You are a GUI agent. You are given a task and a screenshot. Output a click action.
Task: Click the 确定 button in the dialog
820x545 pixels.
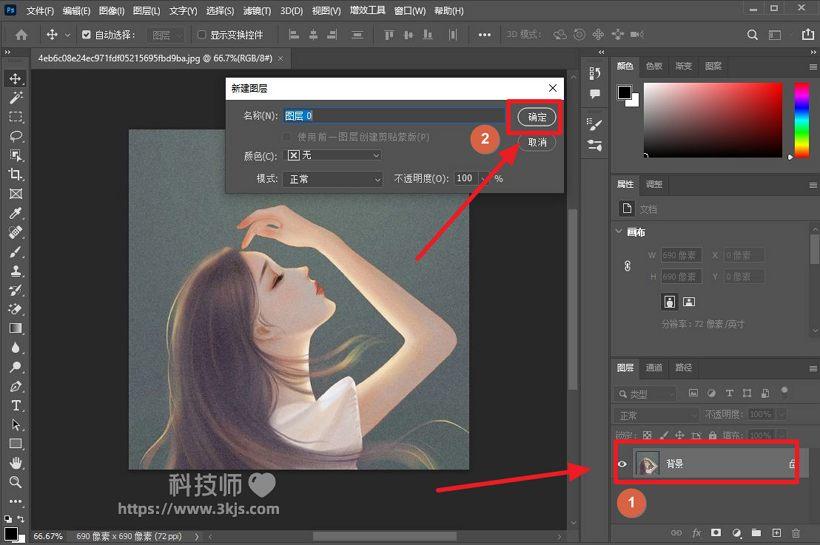coord(537,117)
